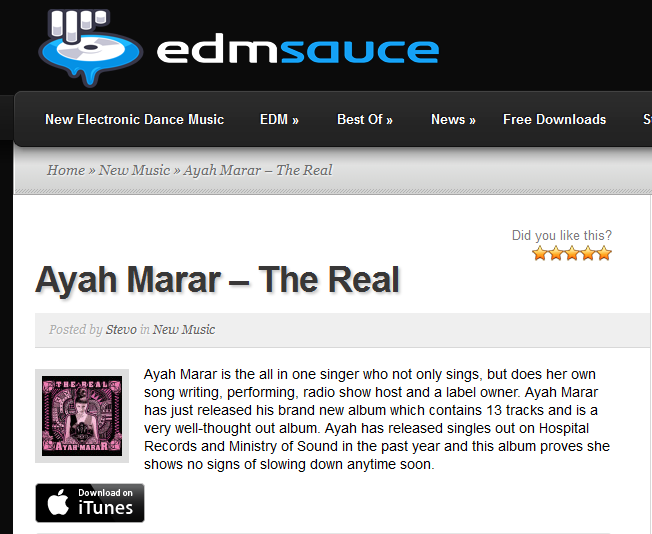Click the edmsauce site title text
652x534 pixels.
coord(298,51)
